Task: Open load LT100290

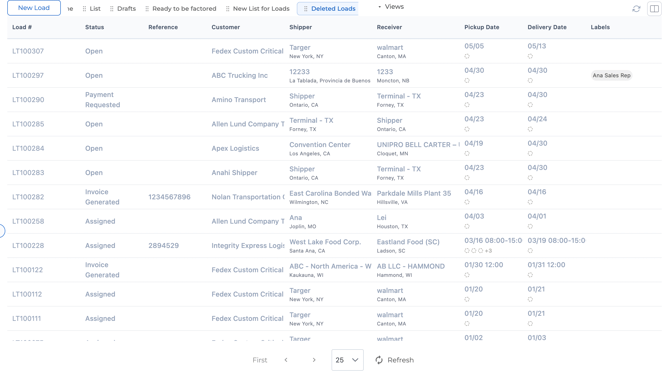Action: (x=28, y=100)
